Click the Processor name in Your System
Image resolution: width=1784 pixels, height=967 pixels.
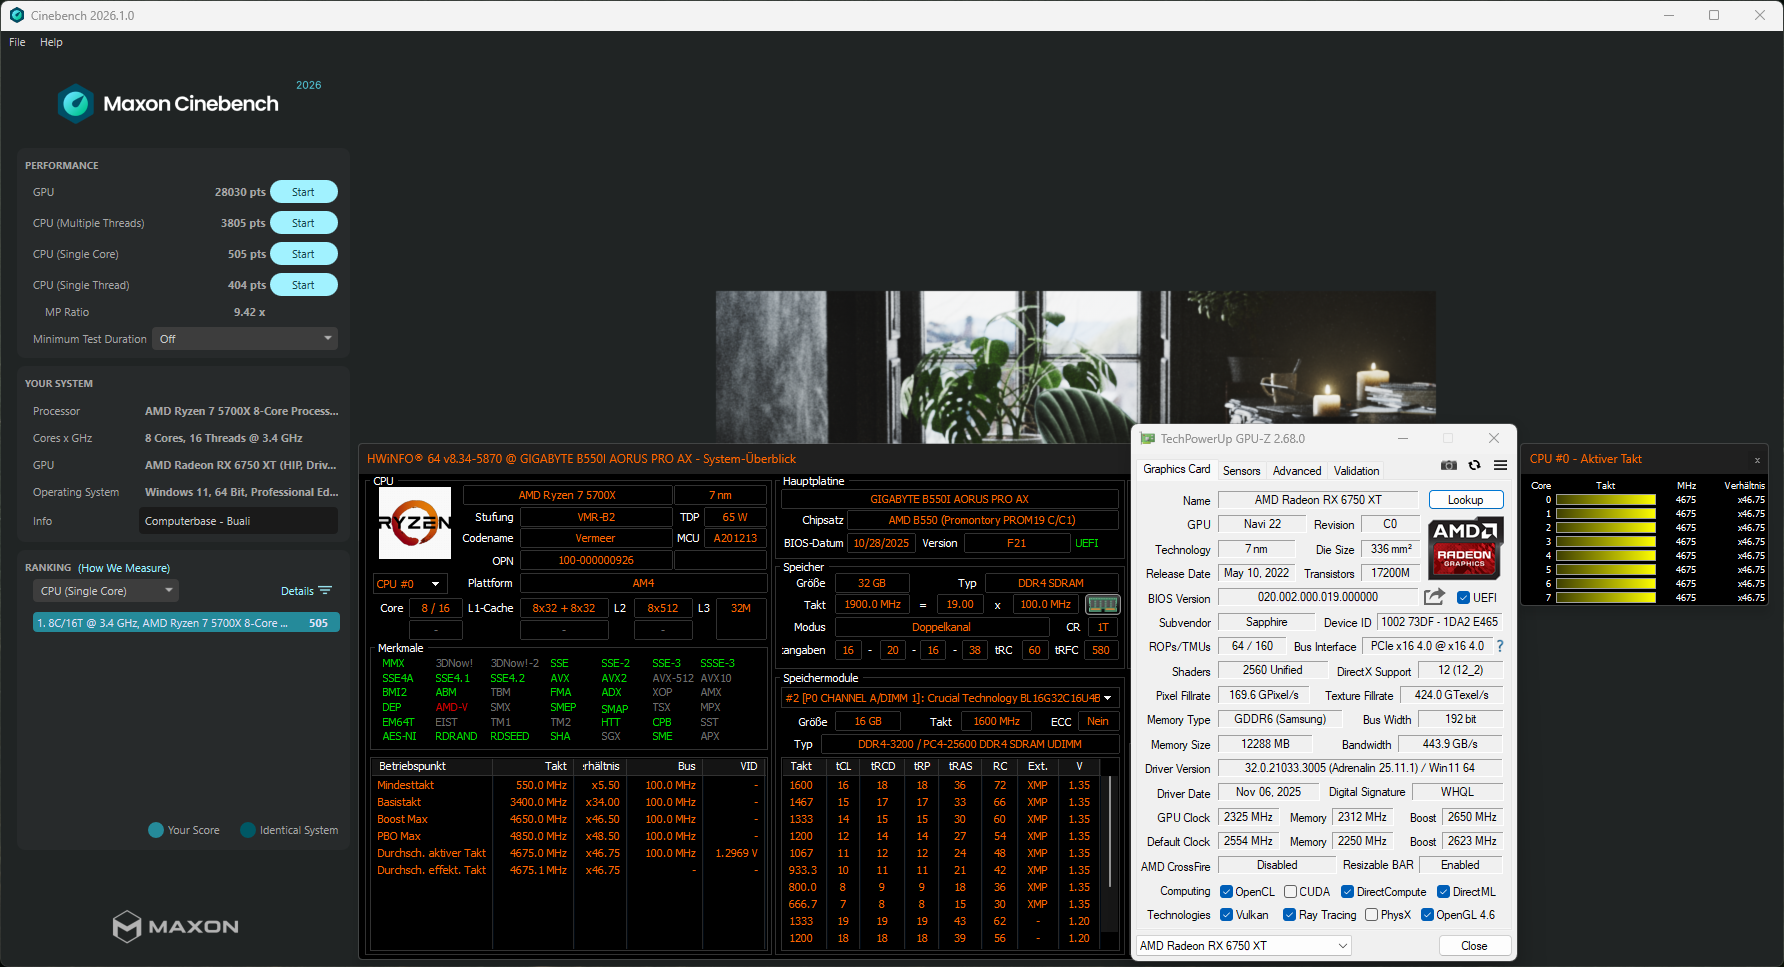[x=241, y=411]
